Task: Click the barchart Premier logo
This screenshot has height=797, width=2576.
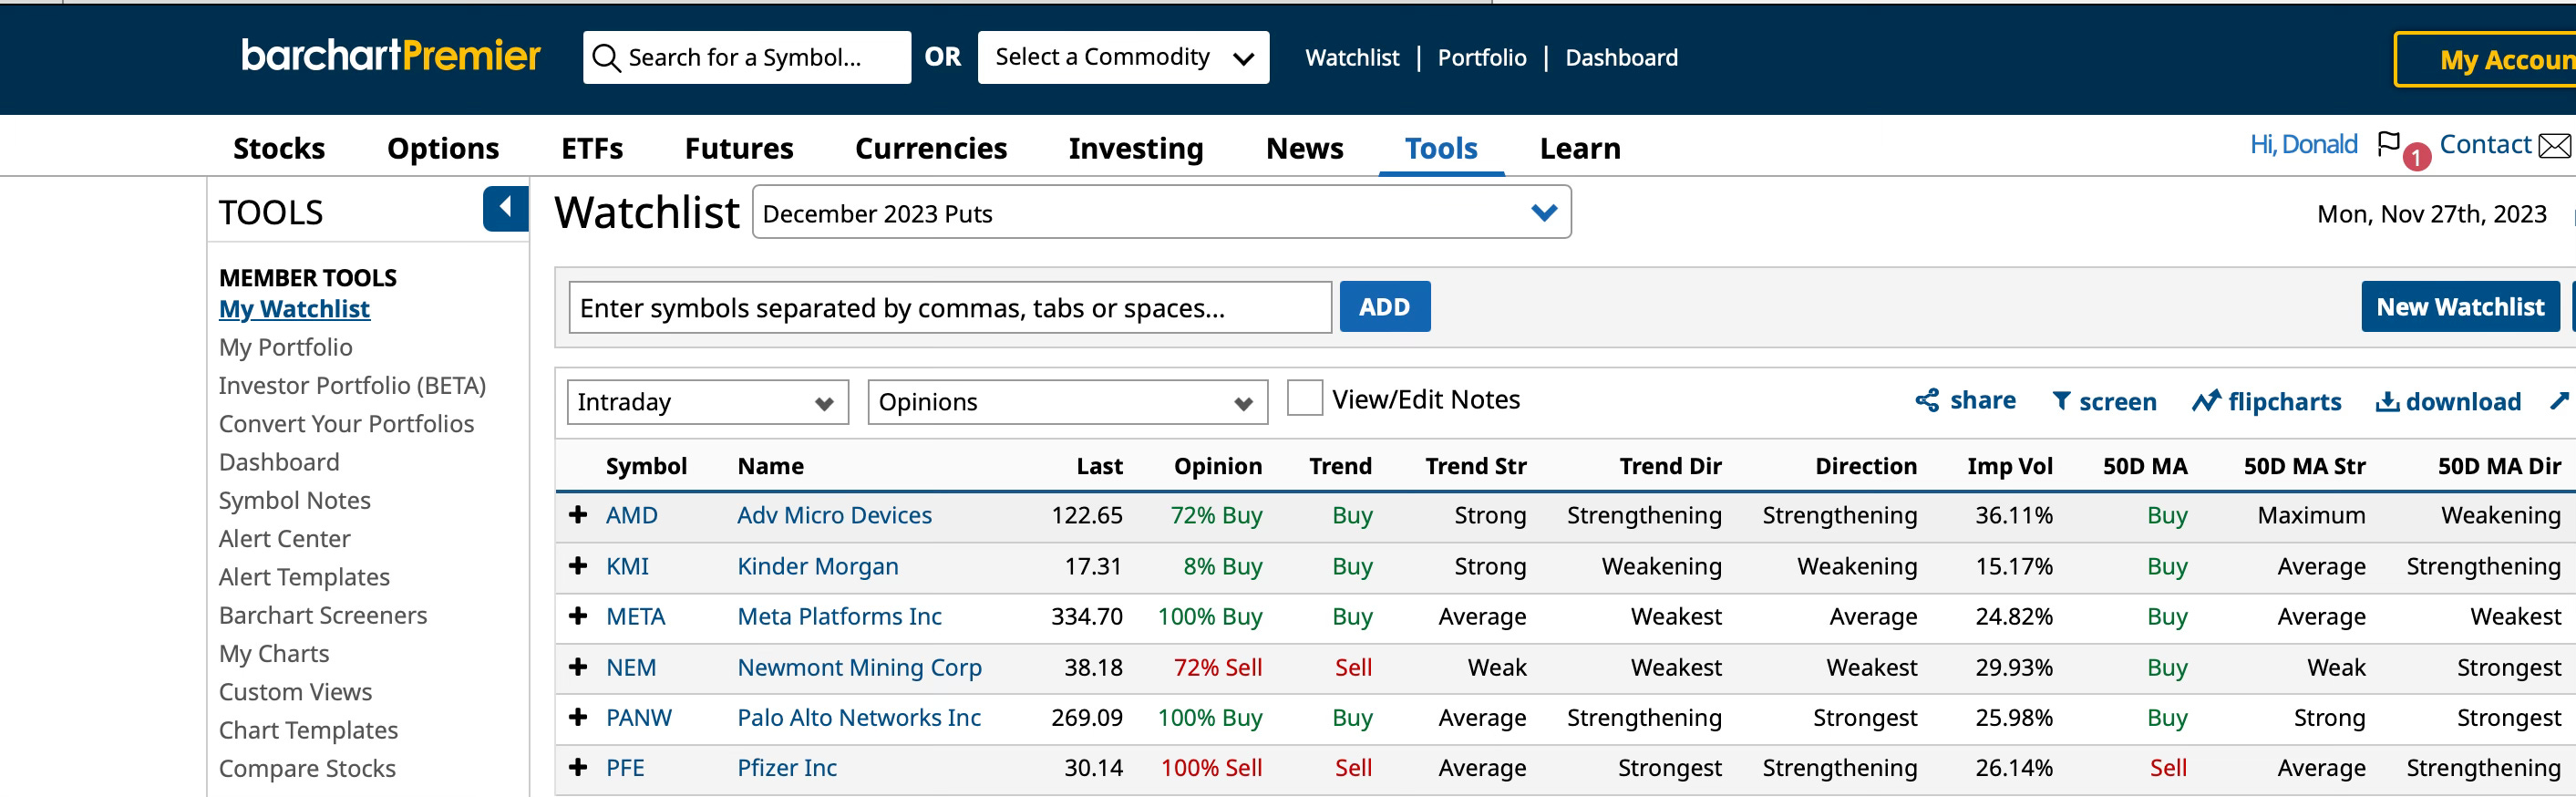Action: (x=390, y=55)
